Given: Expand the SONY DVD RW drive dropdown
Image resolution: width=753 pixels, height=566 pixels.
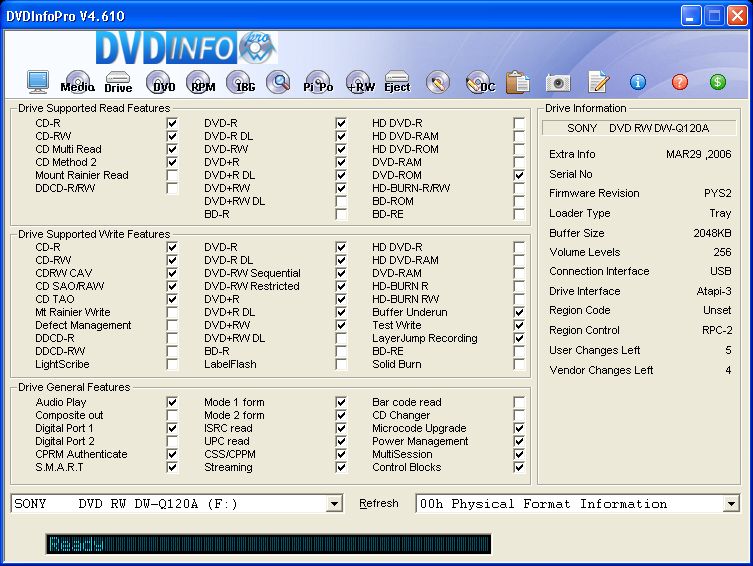Looking at the screenshot, I should [x=334, y=504].
